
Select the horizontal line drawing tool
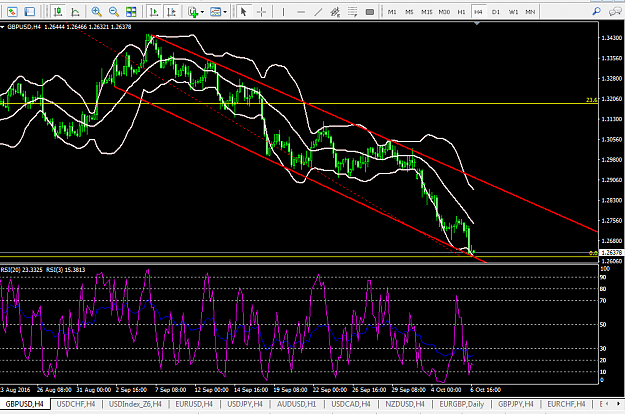point(301,12)
